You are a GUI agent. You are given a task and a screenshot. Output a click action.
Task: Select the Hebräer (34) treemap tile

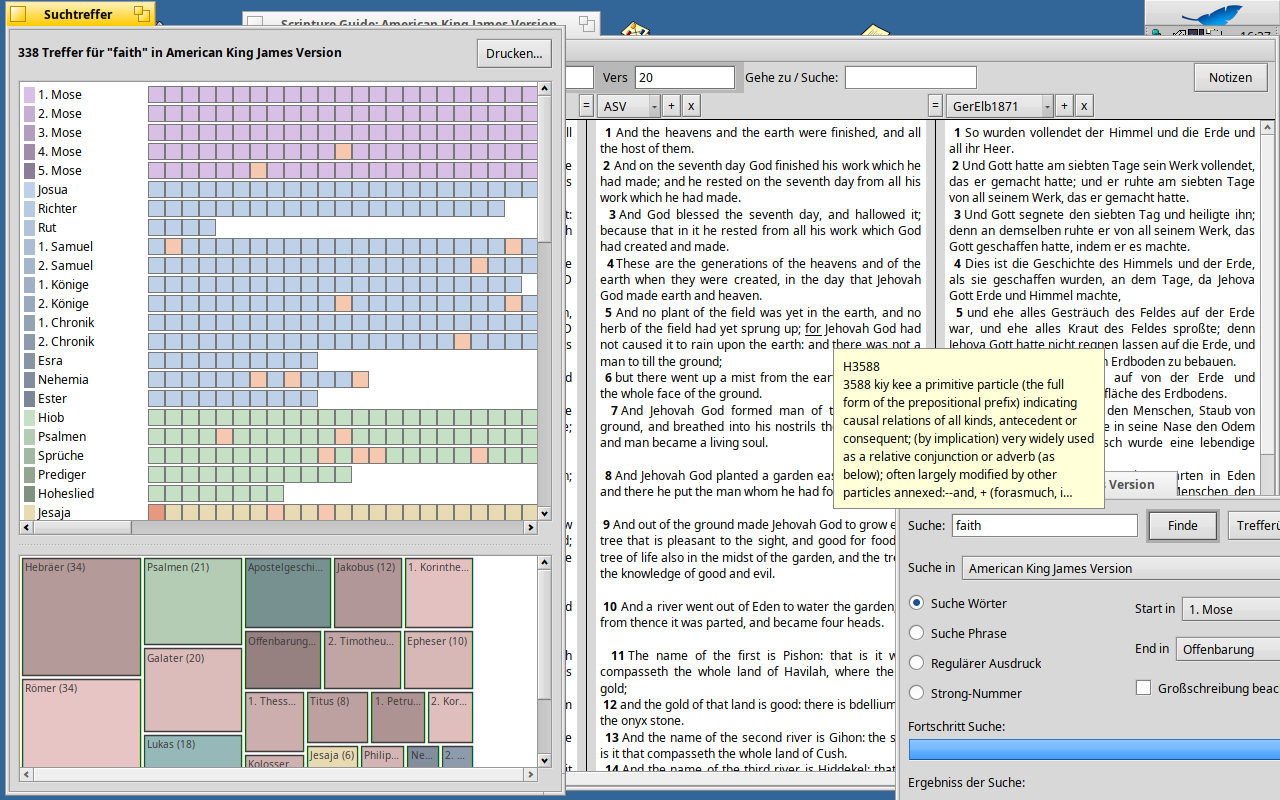point(81,617)
